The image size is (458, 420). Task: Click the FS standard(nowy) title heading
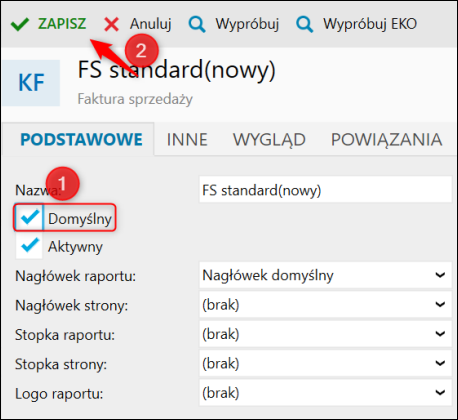click(x=177, y=70)
